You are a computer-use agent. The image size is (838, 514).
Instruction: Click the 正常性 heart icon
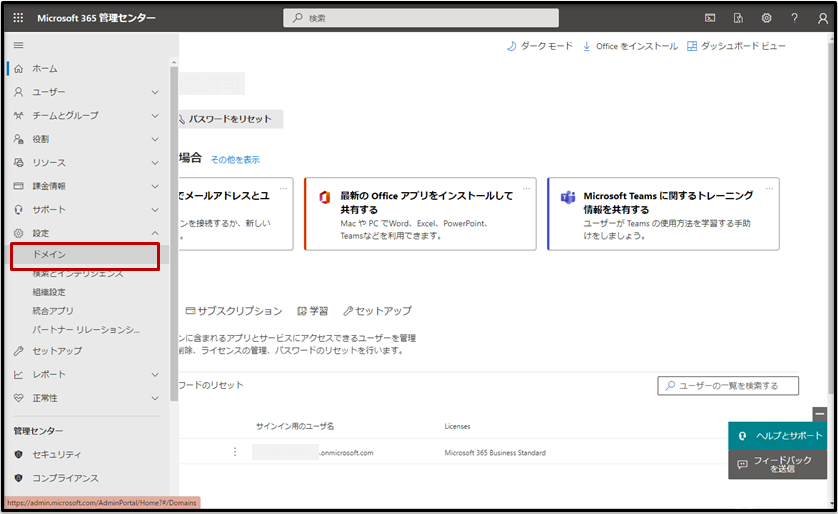pos(19,398)
